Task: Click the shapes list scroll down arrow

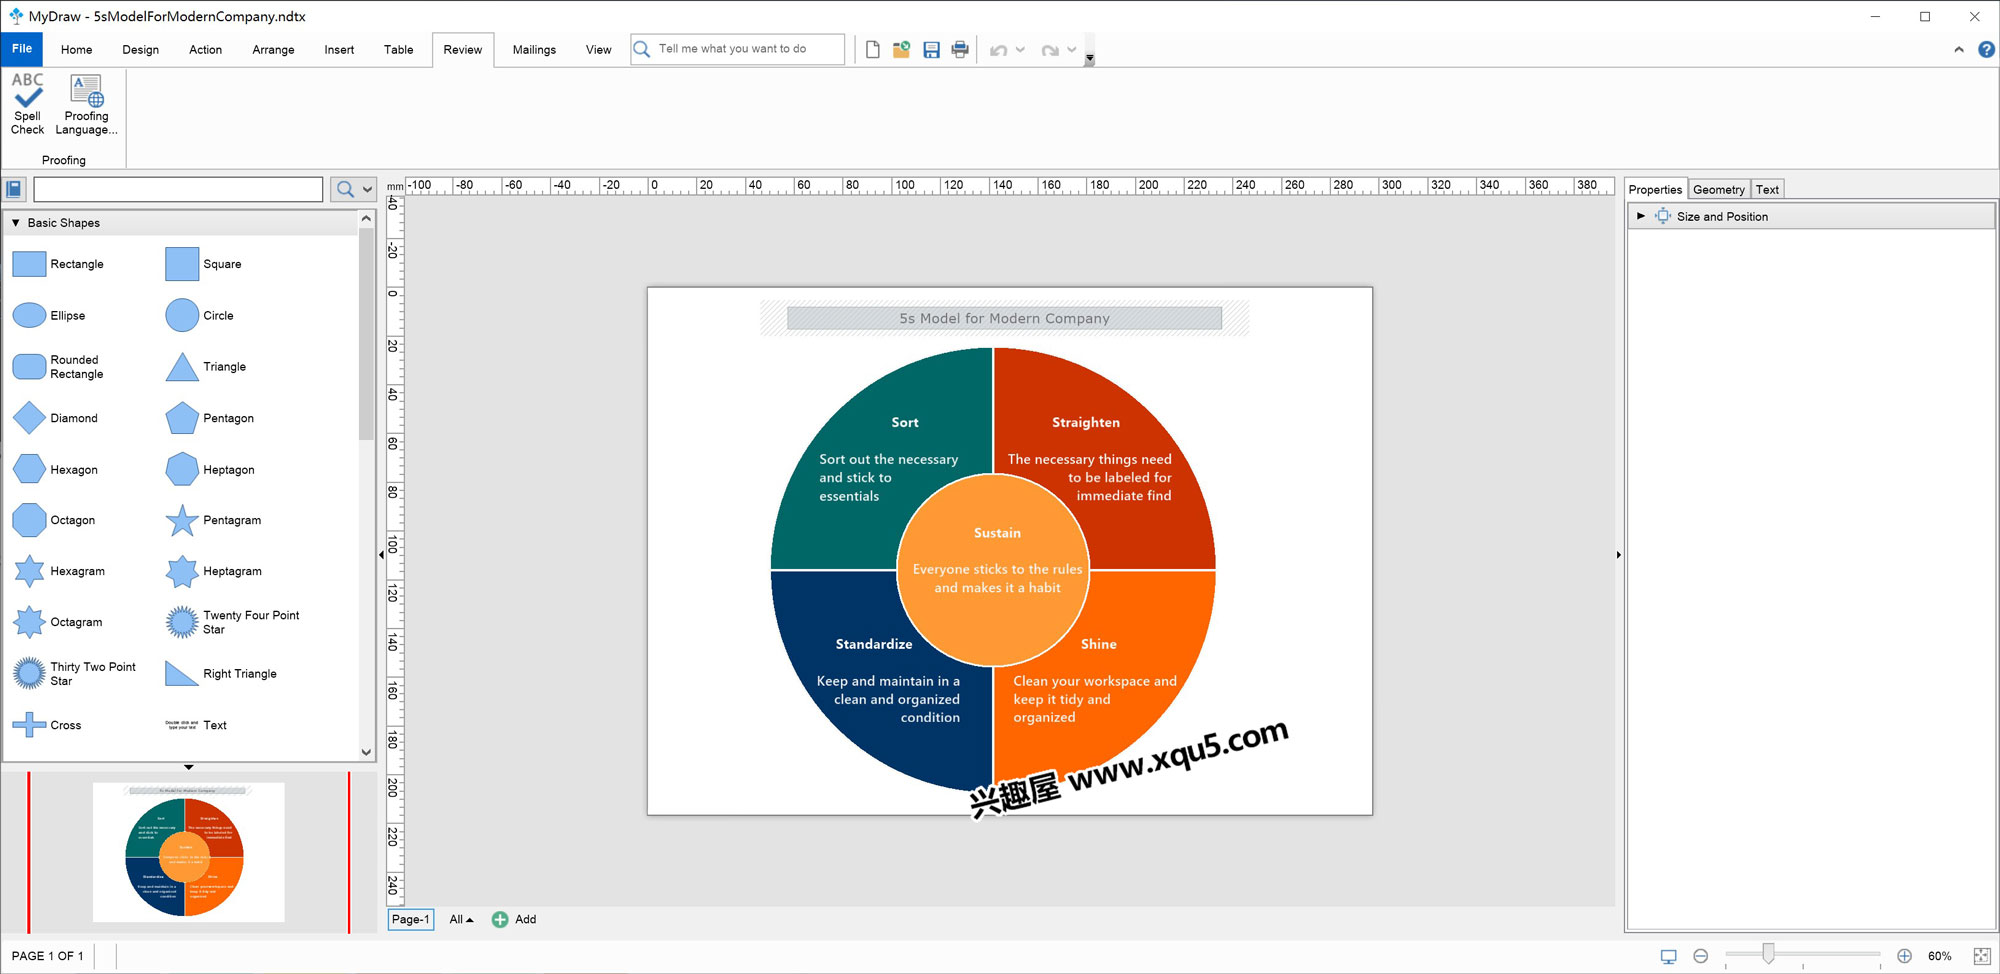Action: pos(366,752)
